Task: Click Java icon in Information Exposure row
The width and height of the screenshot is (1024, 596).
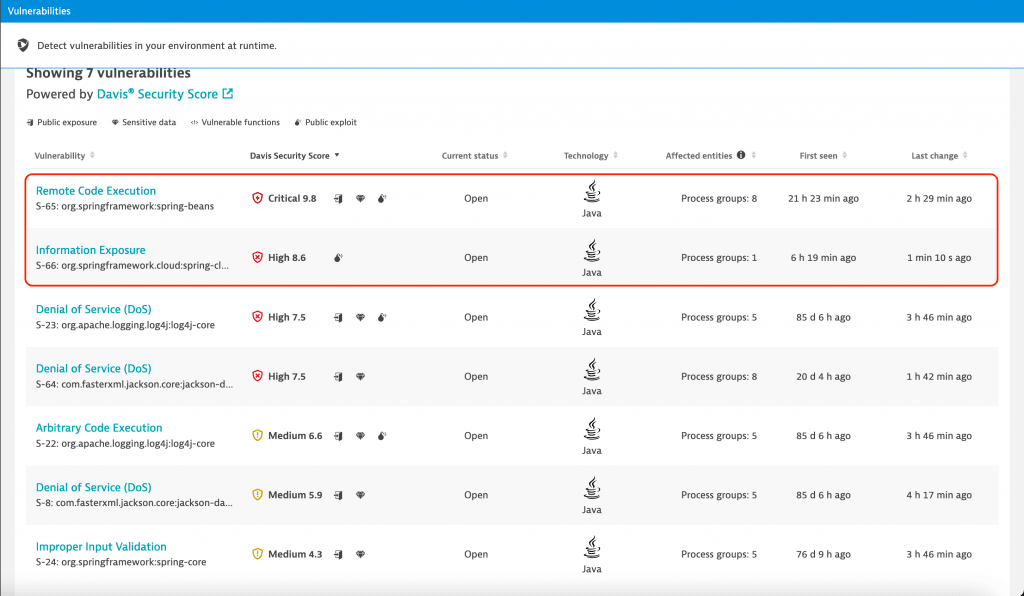Action: click(592, 251)
